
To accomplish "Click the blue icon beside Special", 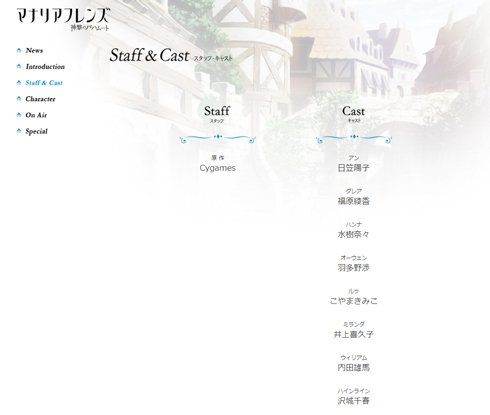I will pos(19,131).
